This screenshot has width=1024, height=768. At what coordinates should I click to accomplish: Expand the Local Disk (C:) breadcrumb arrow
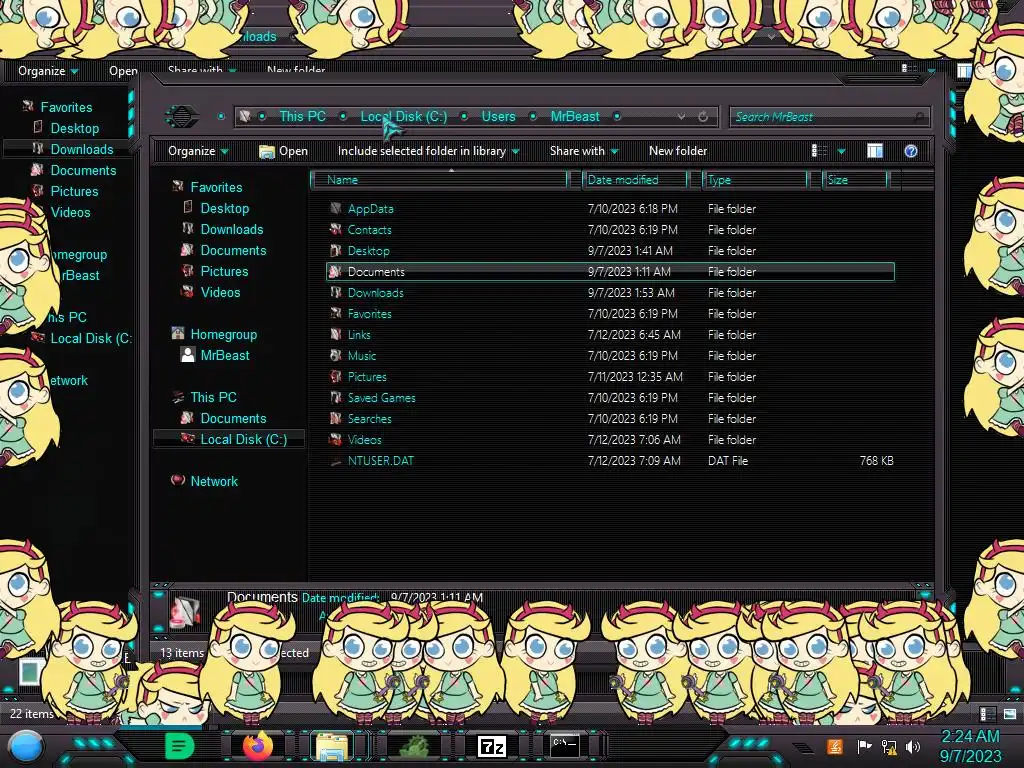pyautogui.click(x=464, y=117)
